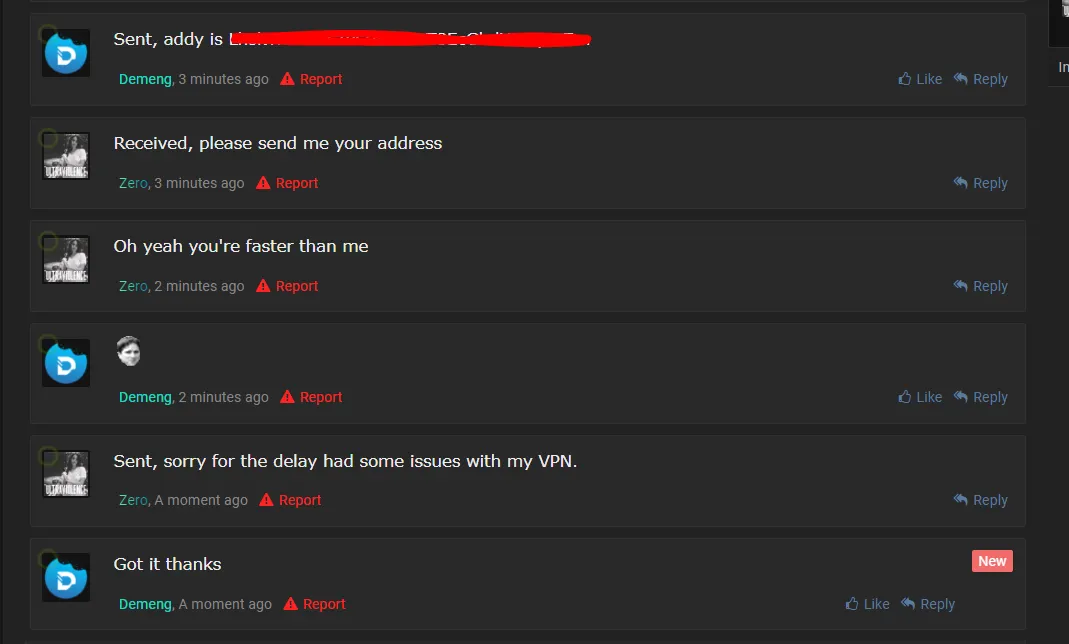The width and height of the screenshot is (1069, 644).
Task: Click the red New badge
Action: 992,561
